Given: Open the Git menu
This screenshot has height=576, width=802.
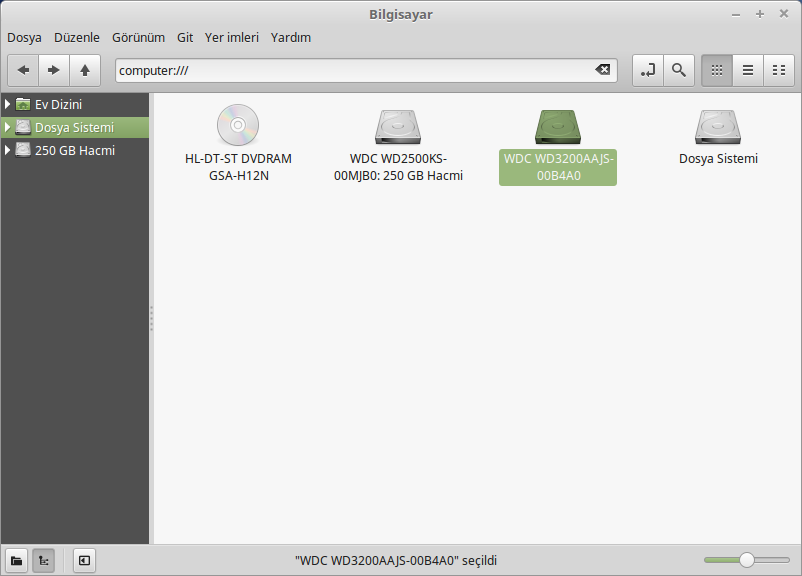Looking at the screenshot, I should pyautogui.click(x=185, y=37).
